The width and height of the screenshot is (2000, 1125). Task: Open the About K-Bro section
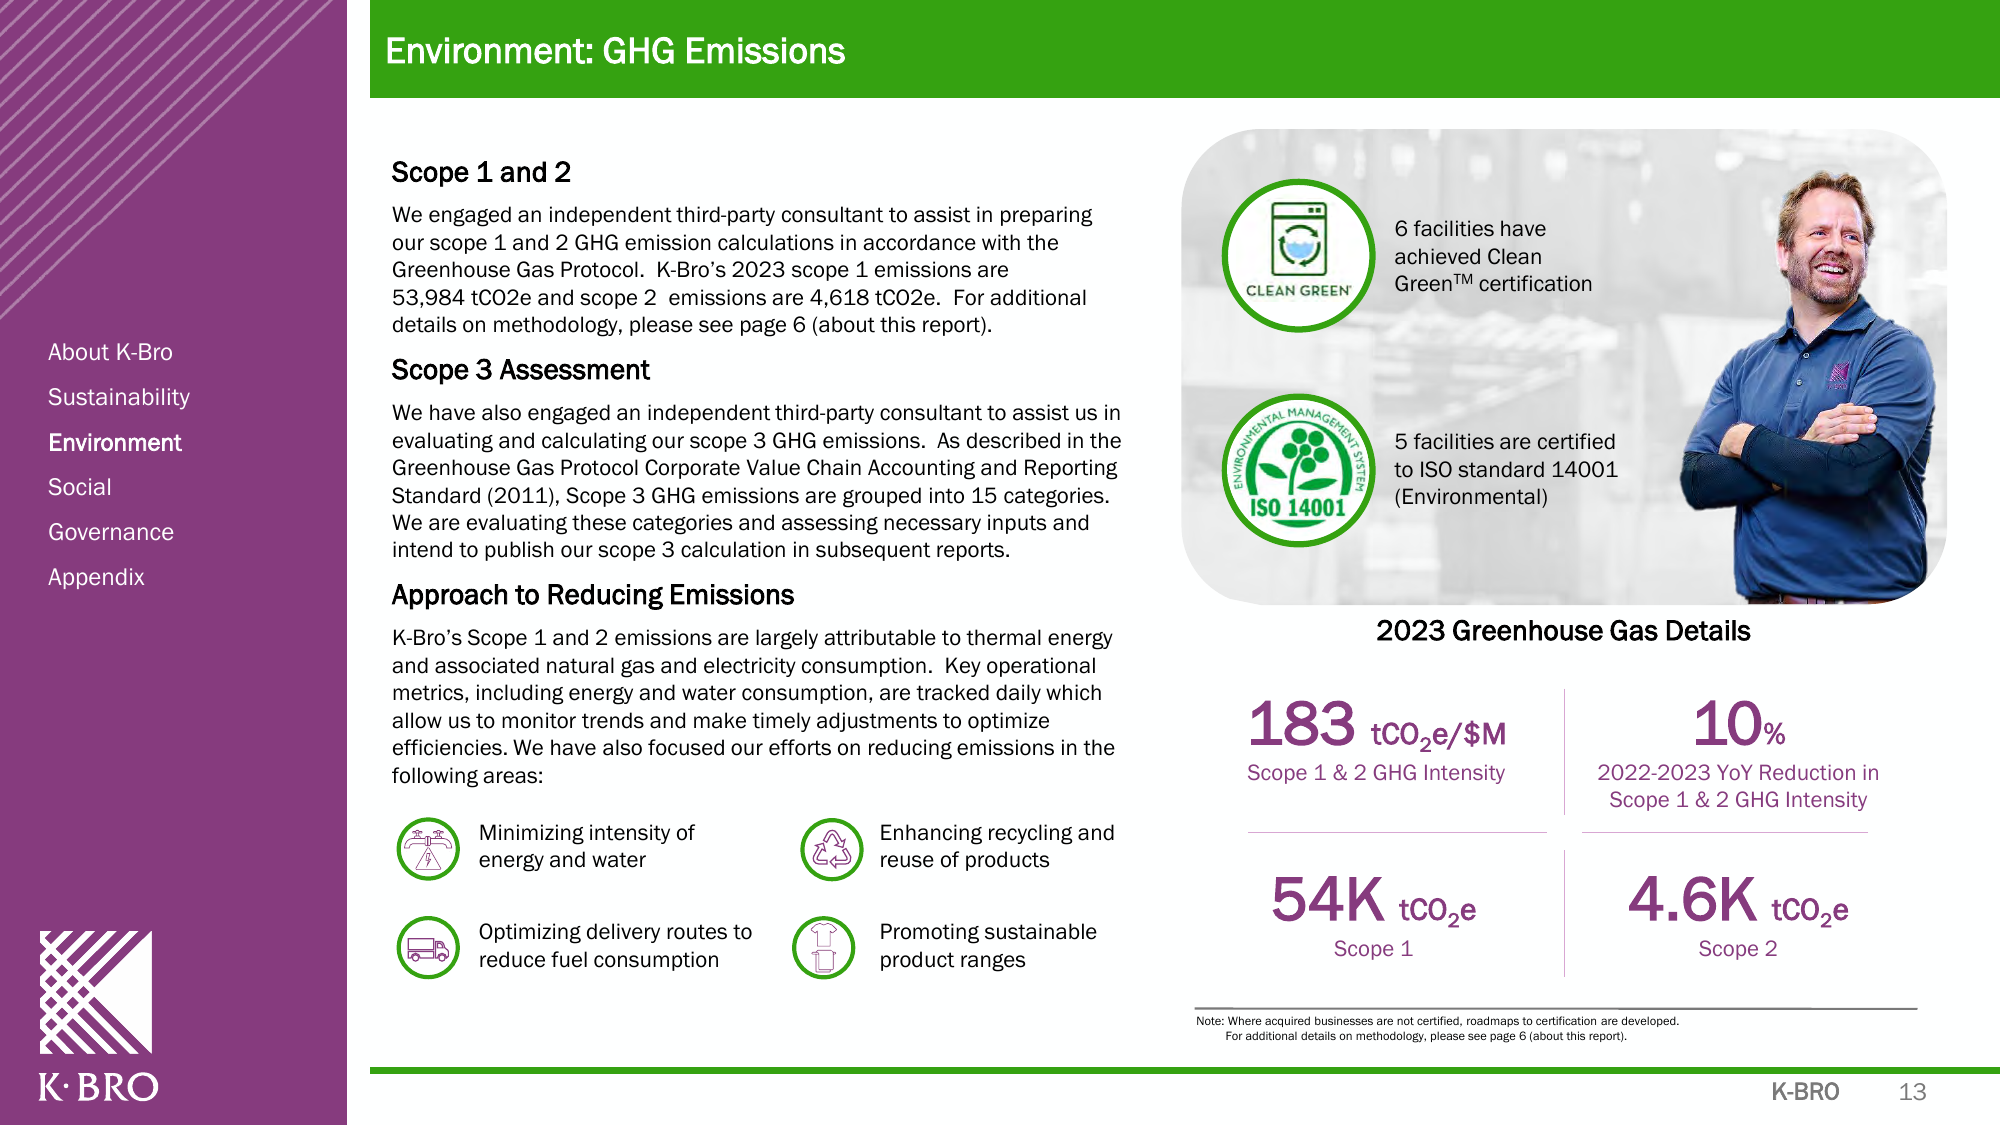pos(110,352)
